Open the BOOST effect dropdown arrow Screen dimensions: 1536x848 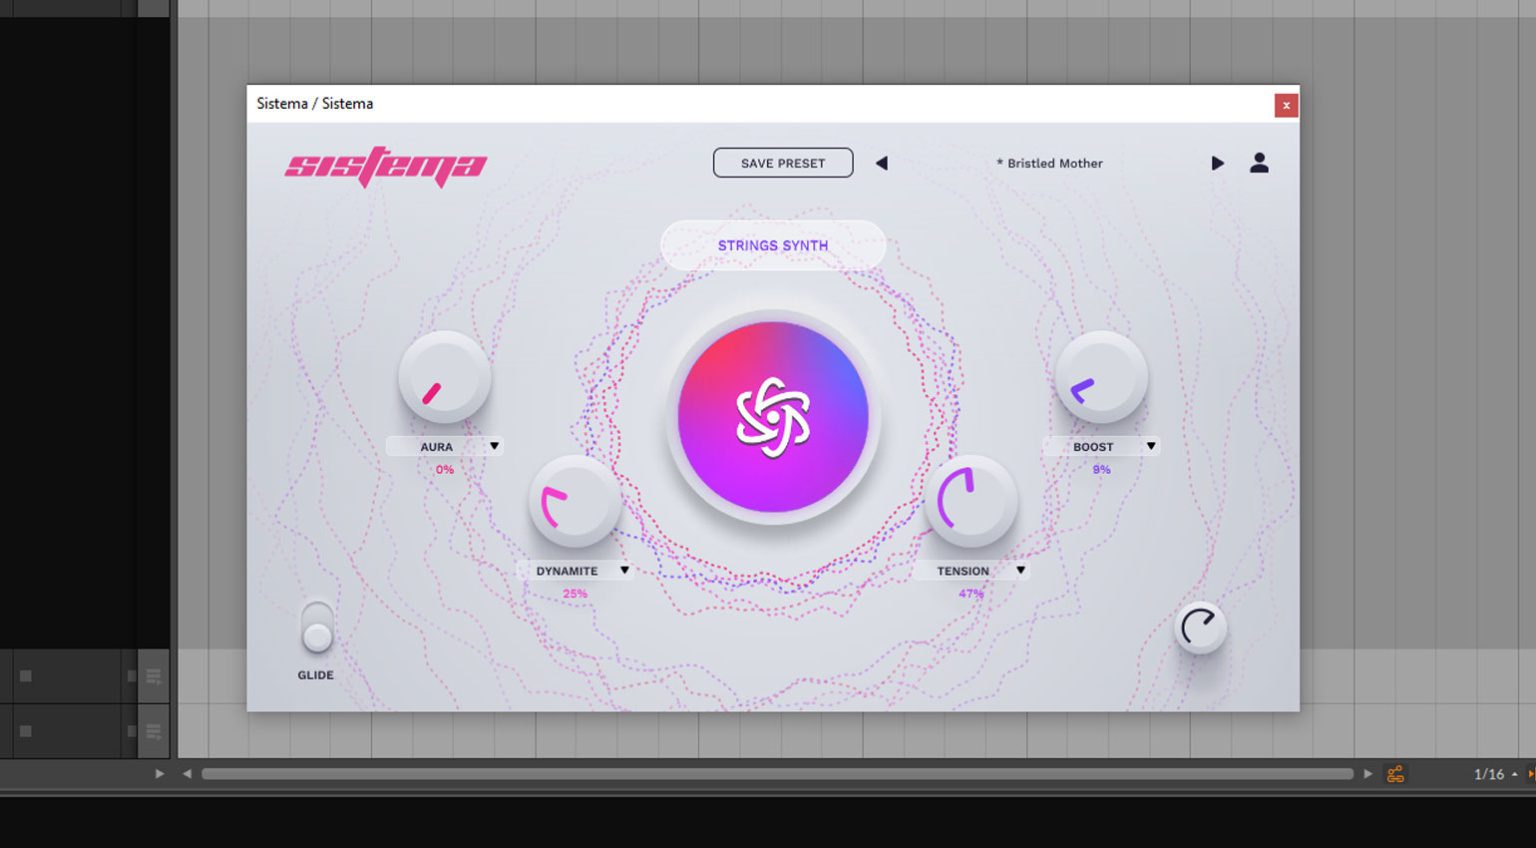(x=1151, y=446)
